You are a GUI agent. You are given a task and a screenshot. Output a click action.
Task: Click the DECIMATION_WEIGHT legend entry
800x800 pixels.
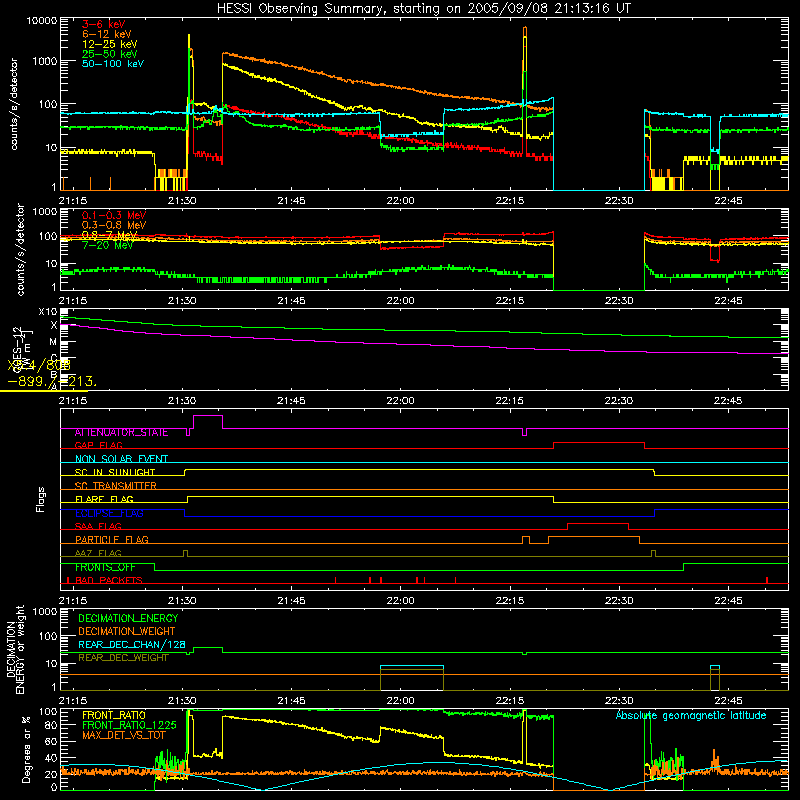127,631
